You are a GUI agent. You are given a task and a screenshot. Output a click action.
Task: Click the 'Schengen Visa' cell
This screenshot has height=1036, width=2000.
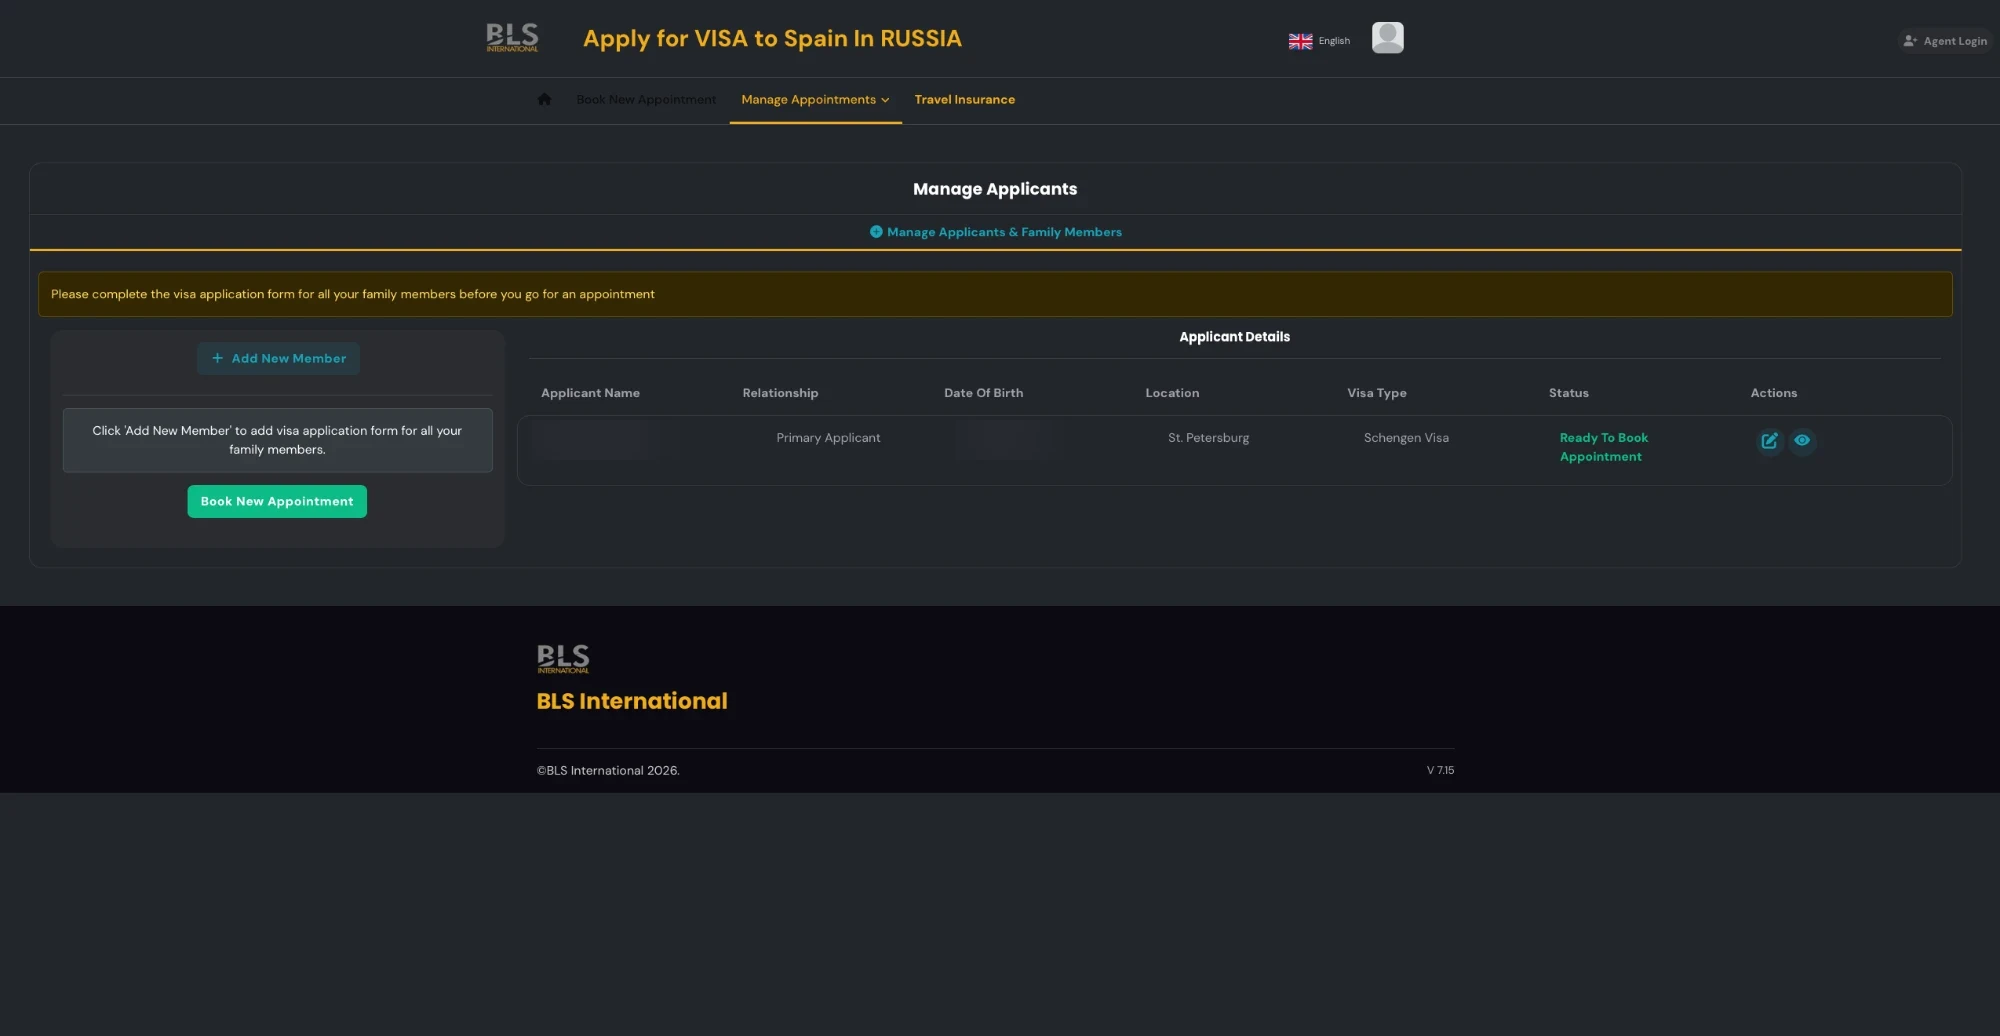(x=1406, y=438)
